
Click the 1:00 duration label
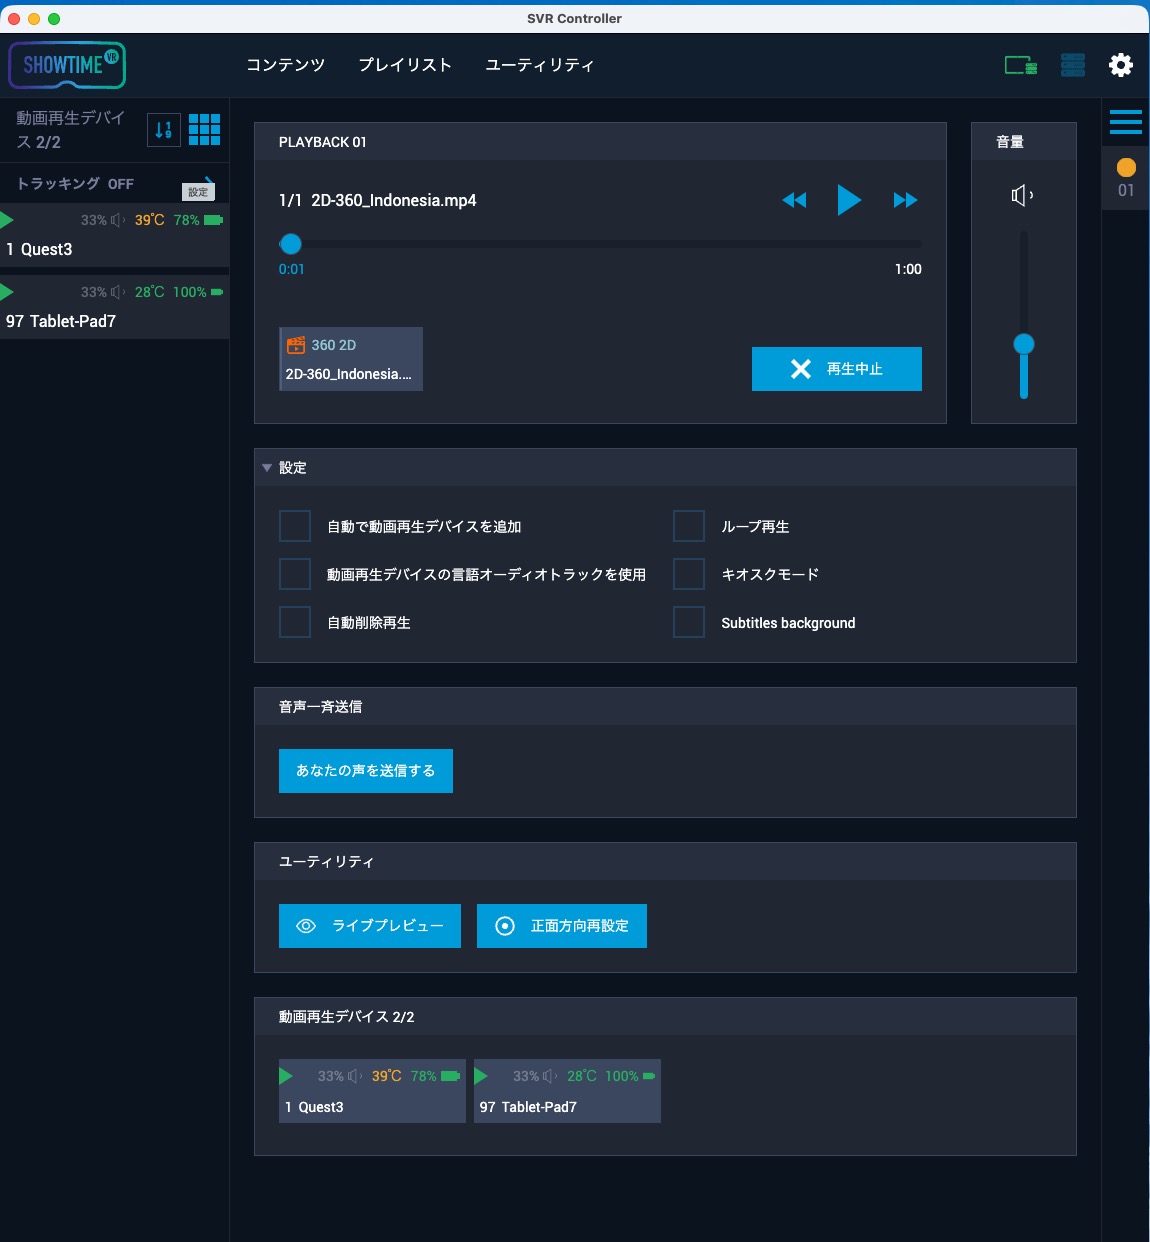click(908, 269)
